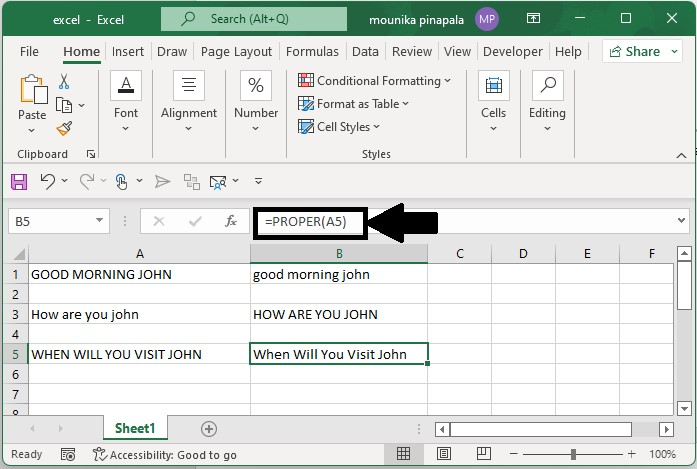697x469 pixels.
Task: Click the Cut scissors icon
Action: point(64,82)
